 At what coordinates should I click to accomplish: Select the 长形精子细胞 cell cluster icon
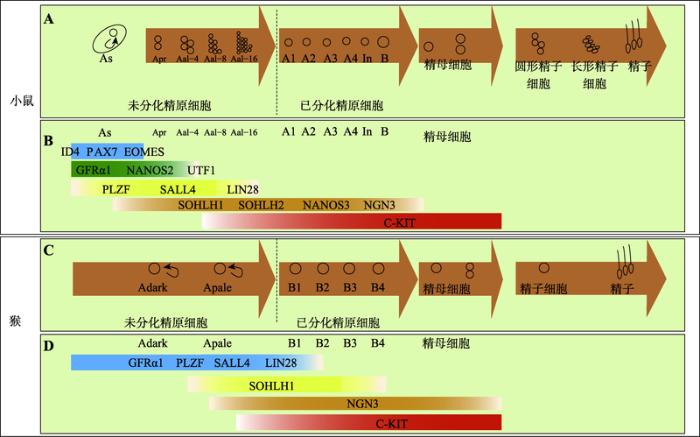591,44
